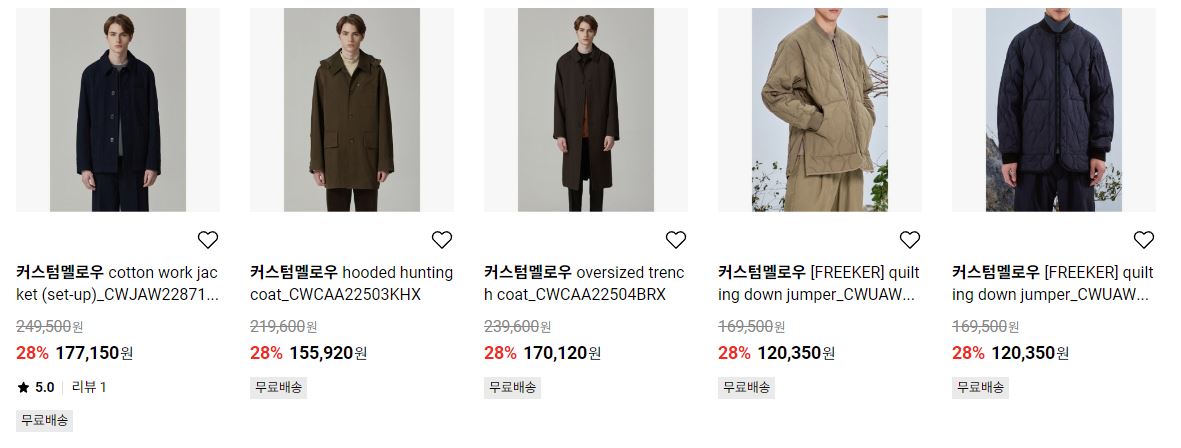The width and height of the screenshot is (1181, 448).
Task: Select khaki quilting down jumper image
Action: (x=819, y=110)
